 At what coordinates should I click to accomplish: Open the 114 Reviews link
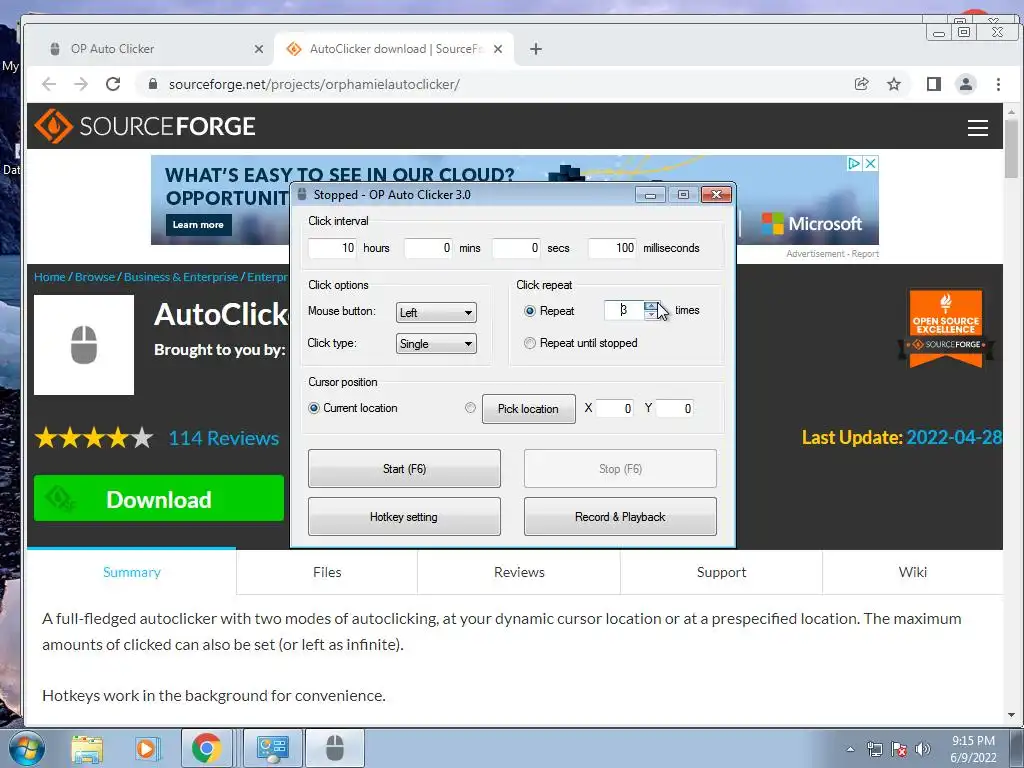223,438
